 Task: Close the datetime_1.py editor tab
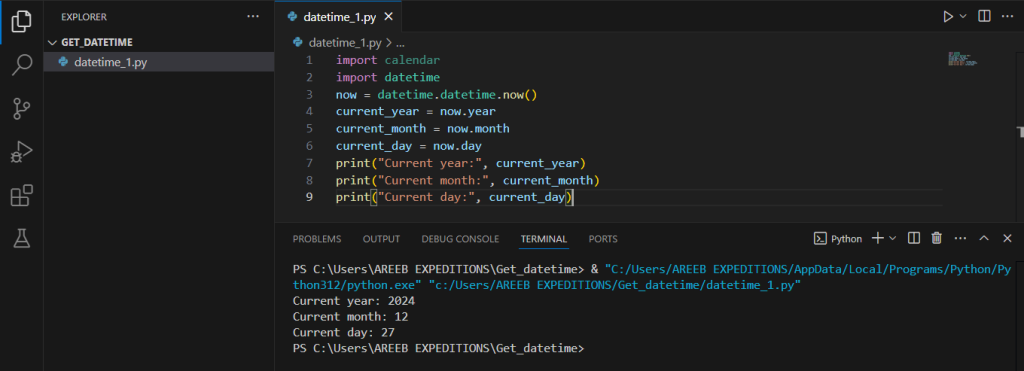(x=388, y=17)
